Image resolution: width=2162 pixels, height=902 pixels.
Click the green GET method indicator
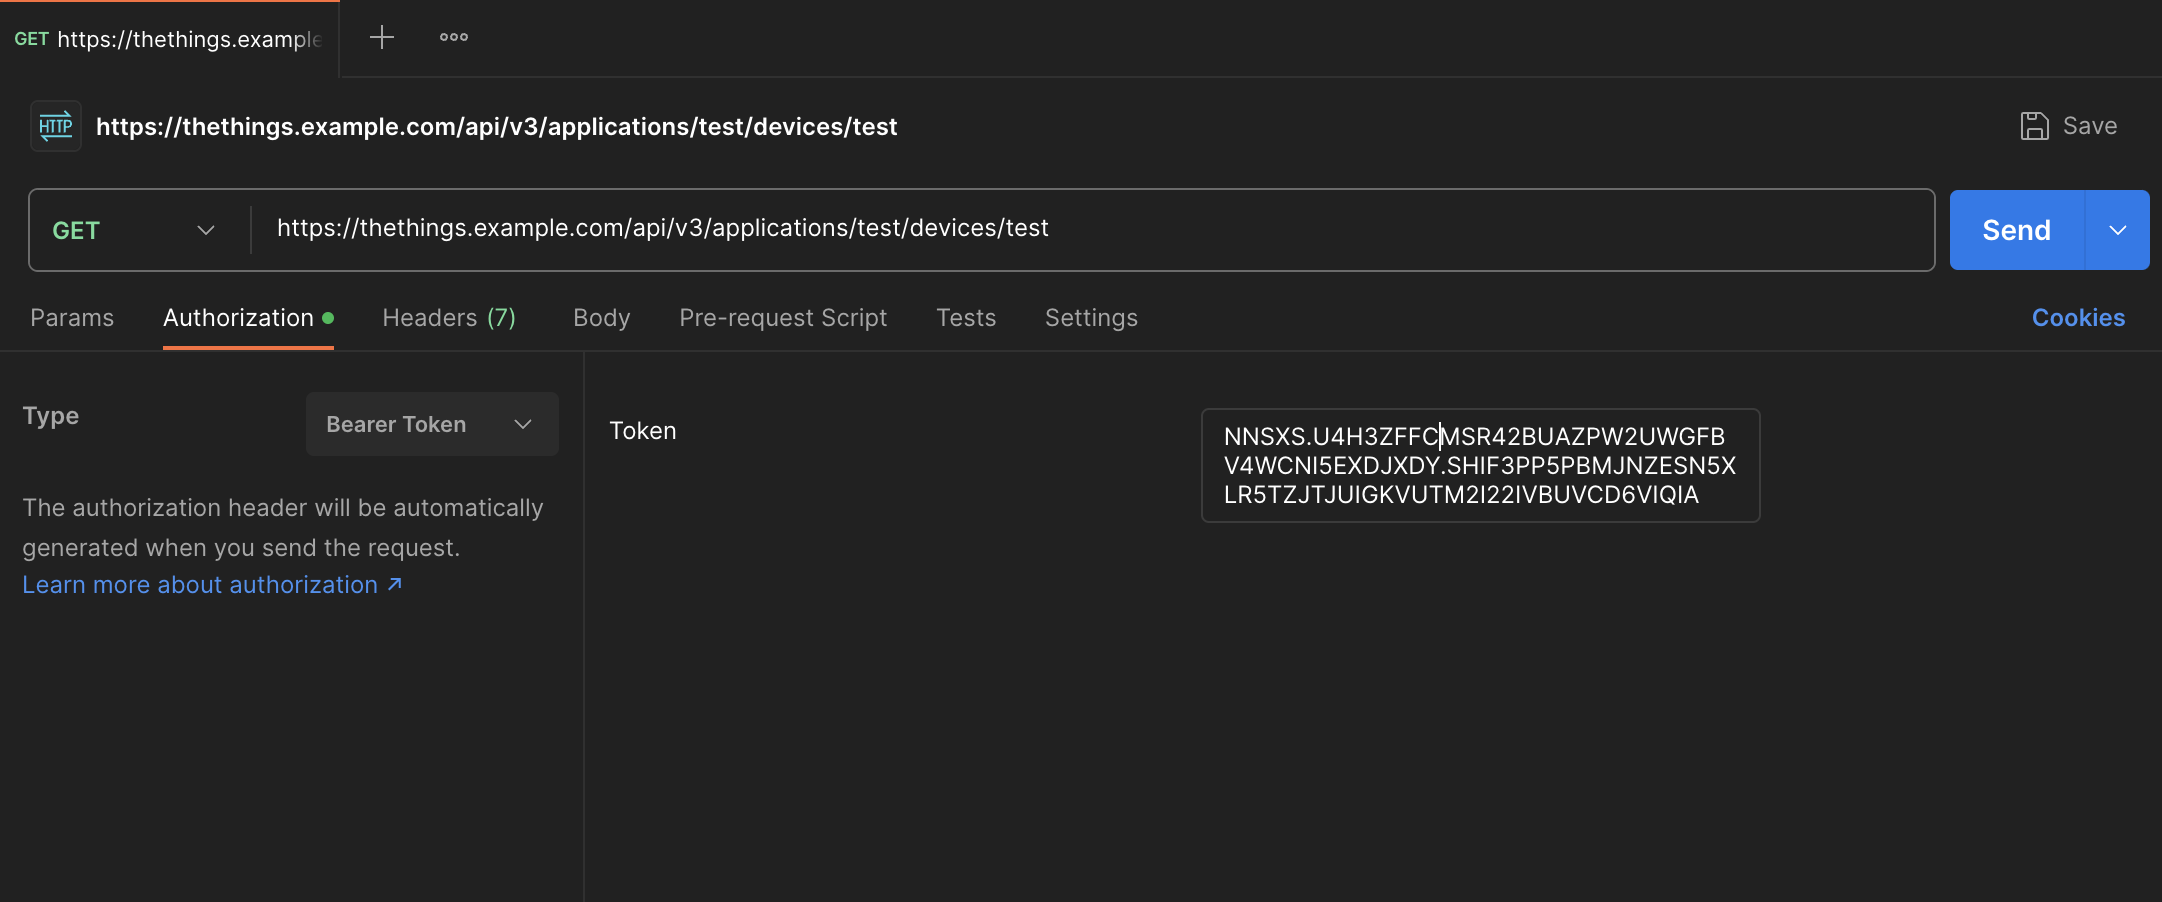coord(76,229)
